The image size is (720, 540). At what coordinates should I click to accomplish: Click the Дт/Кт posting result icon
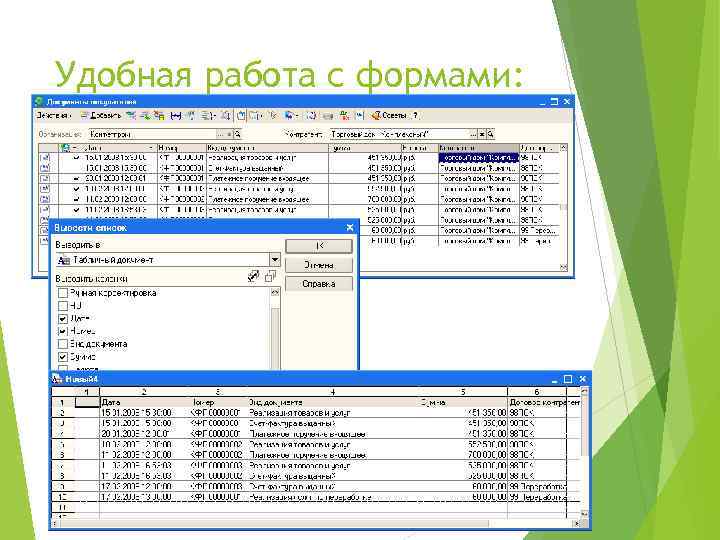(x=343, y=115)
